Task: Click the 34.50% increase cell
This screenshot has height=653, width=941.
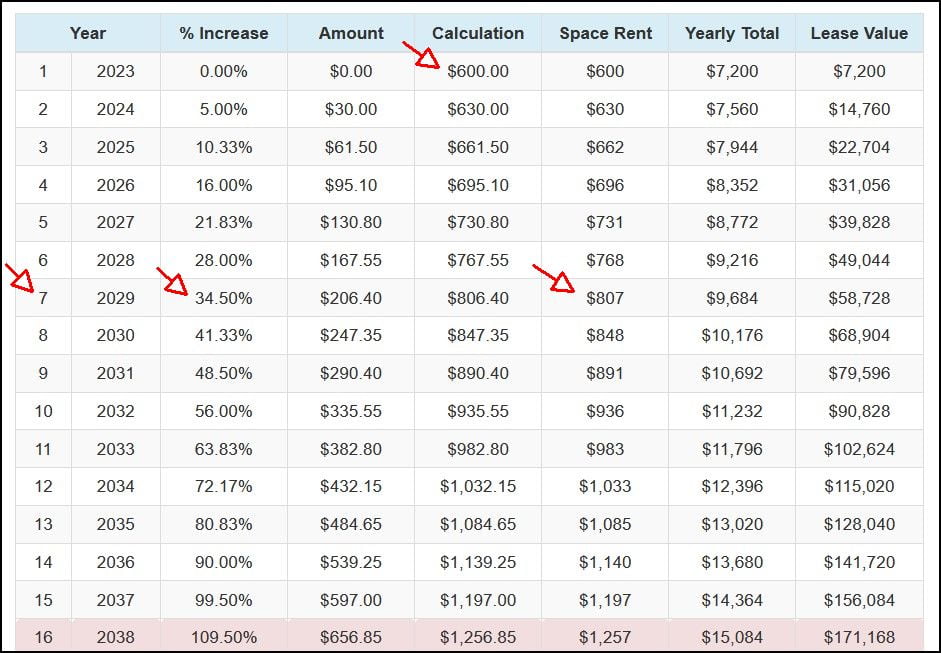Action: click(224, 298)
